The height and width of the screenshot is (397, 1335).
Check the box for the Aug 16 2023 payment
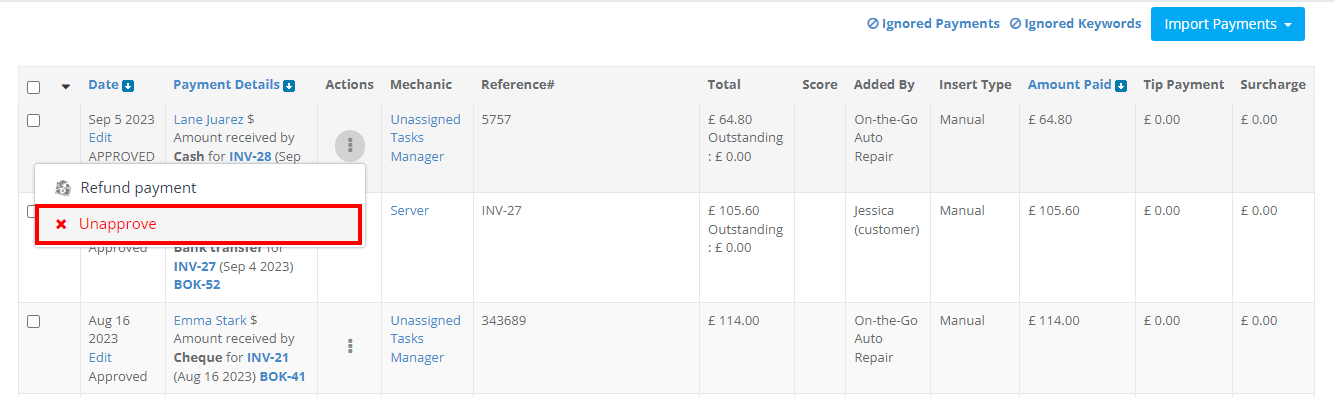(x=33, y=321)
